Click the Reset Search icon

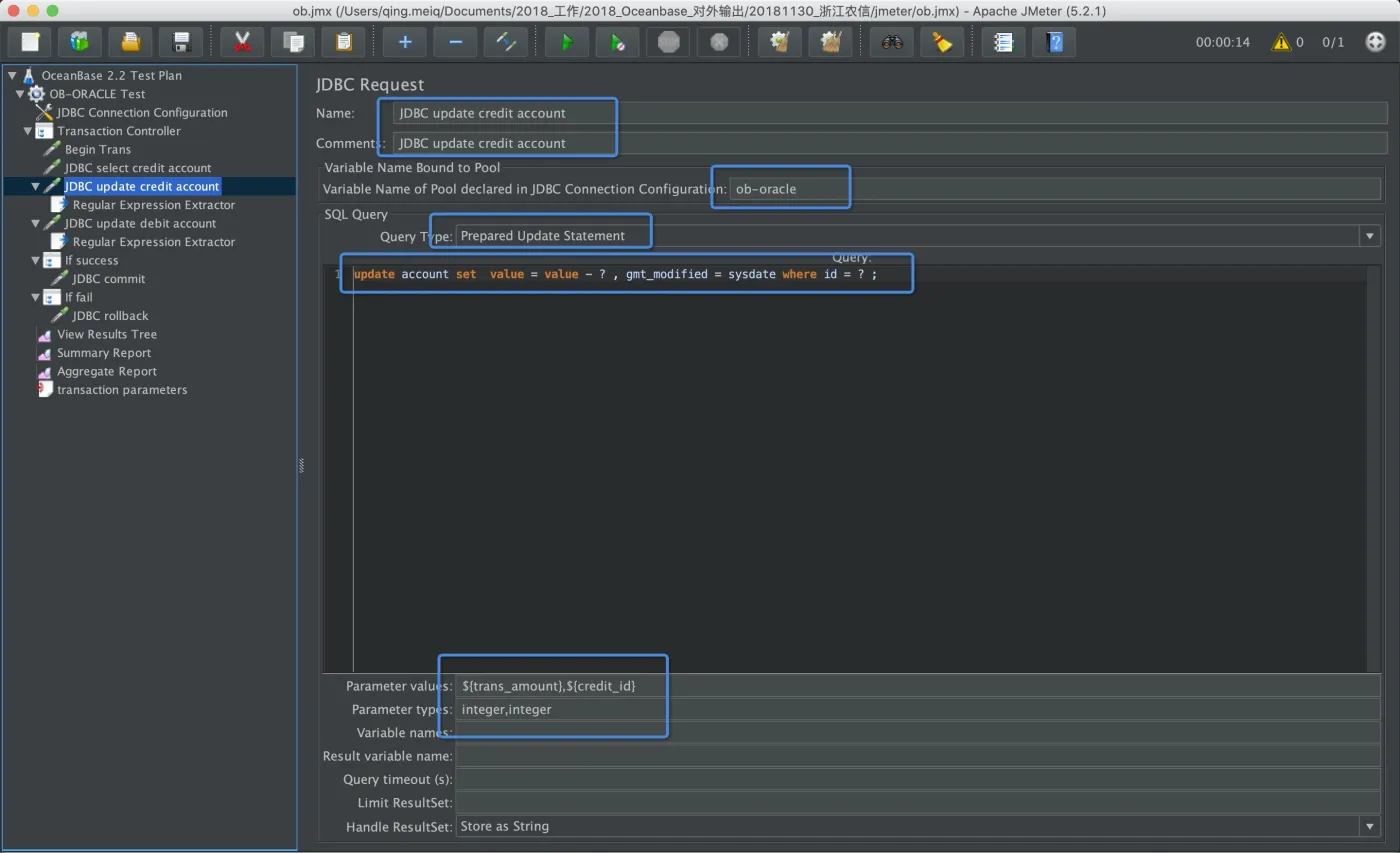[x=942, y=42]
